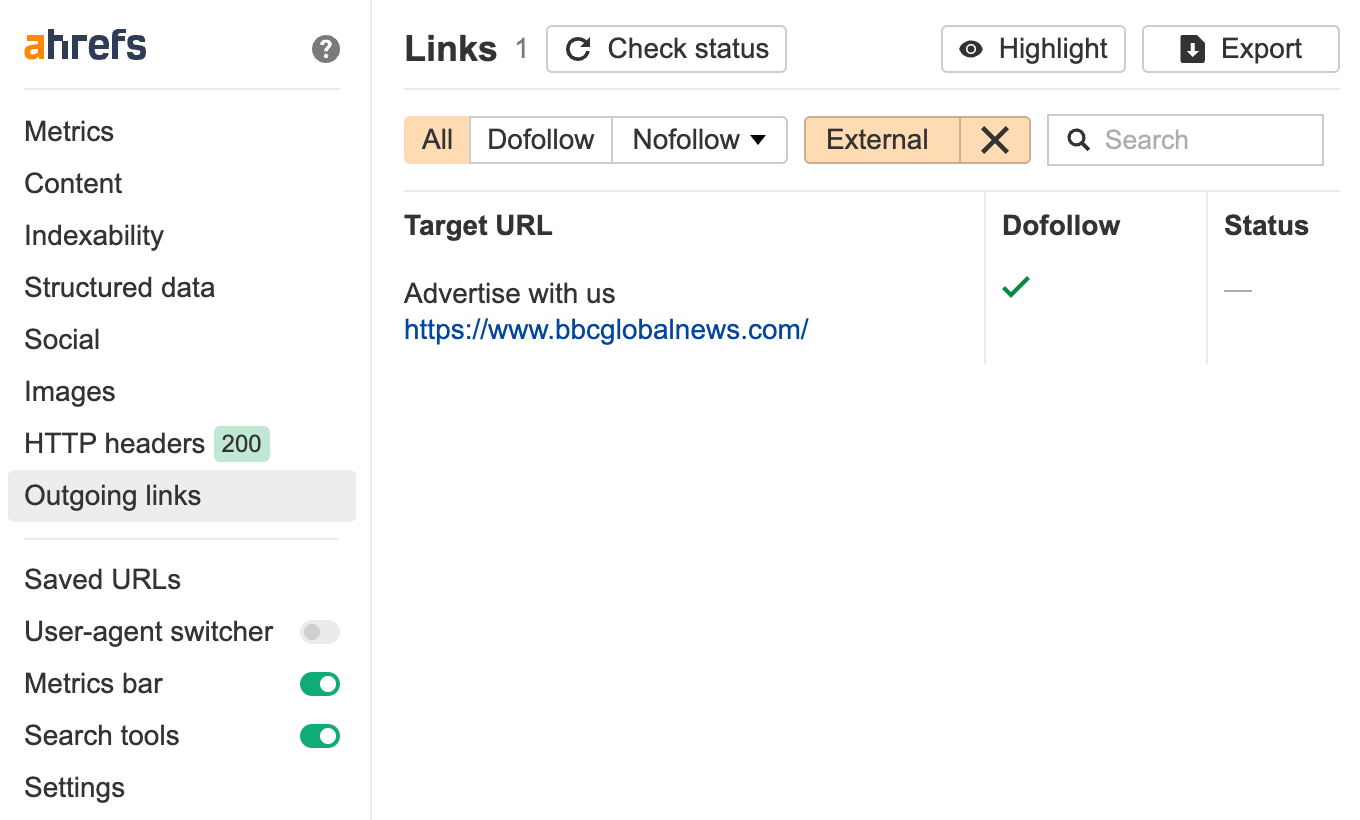Open the bbcglobalnews.com target URL link
The height and width of the screenshot is (820, 1360).
[606, 329]
